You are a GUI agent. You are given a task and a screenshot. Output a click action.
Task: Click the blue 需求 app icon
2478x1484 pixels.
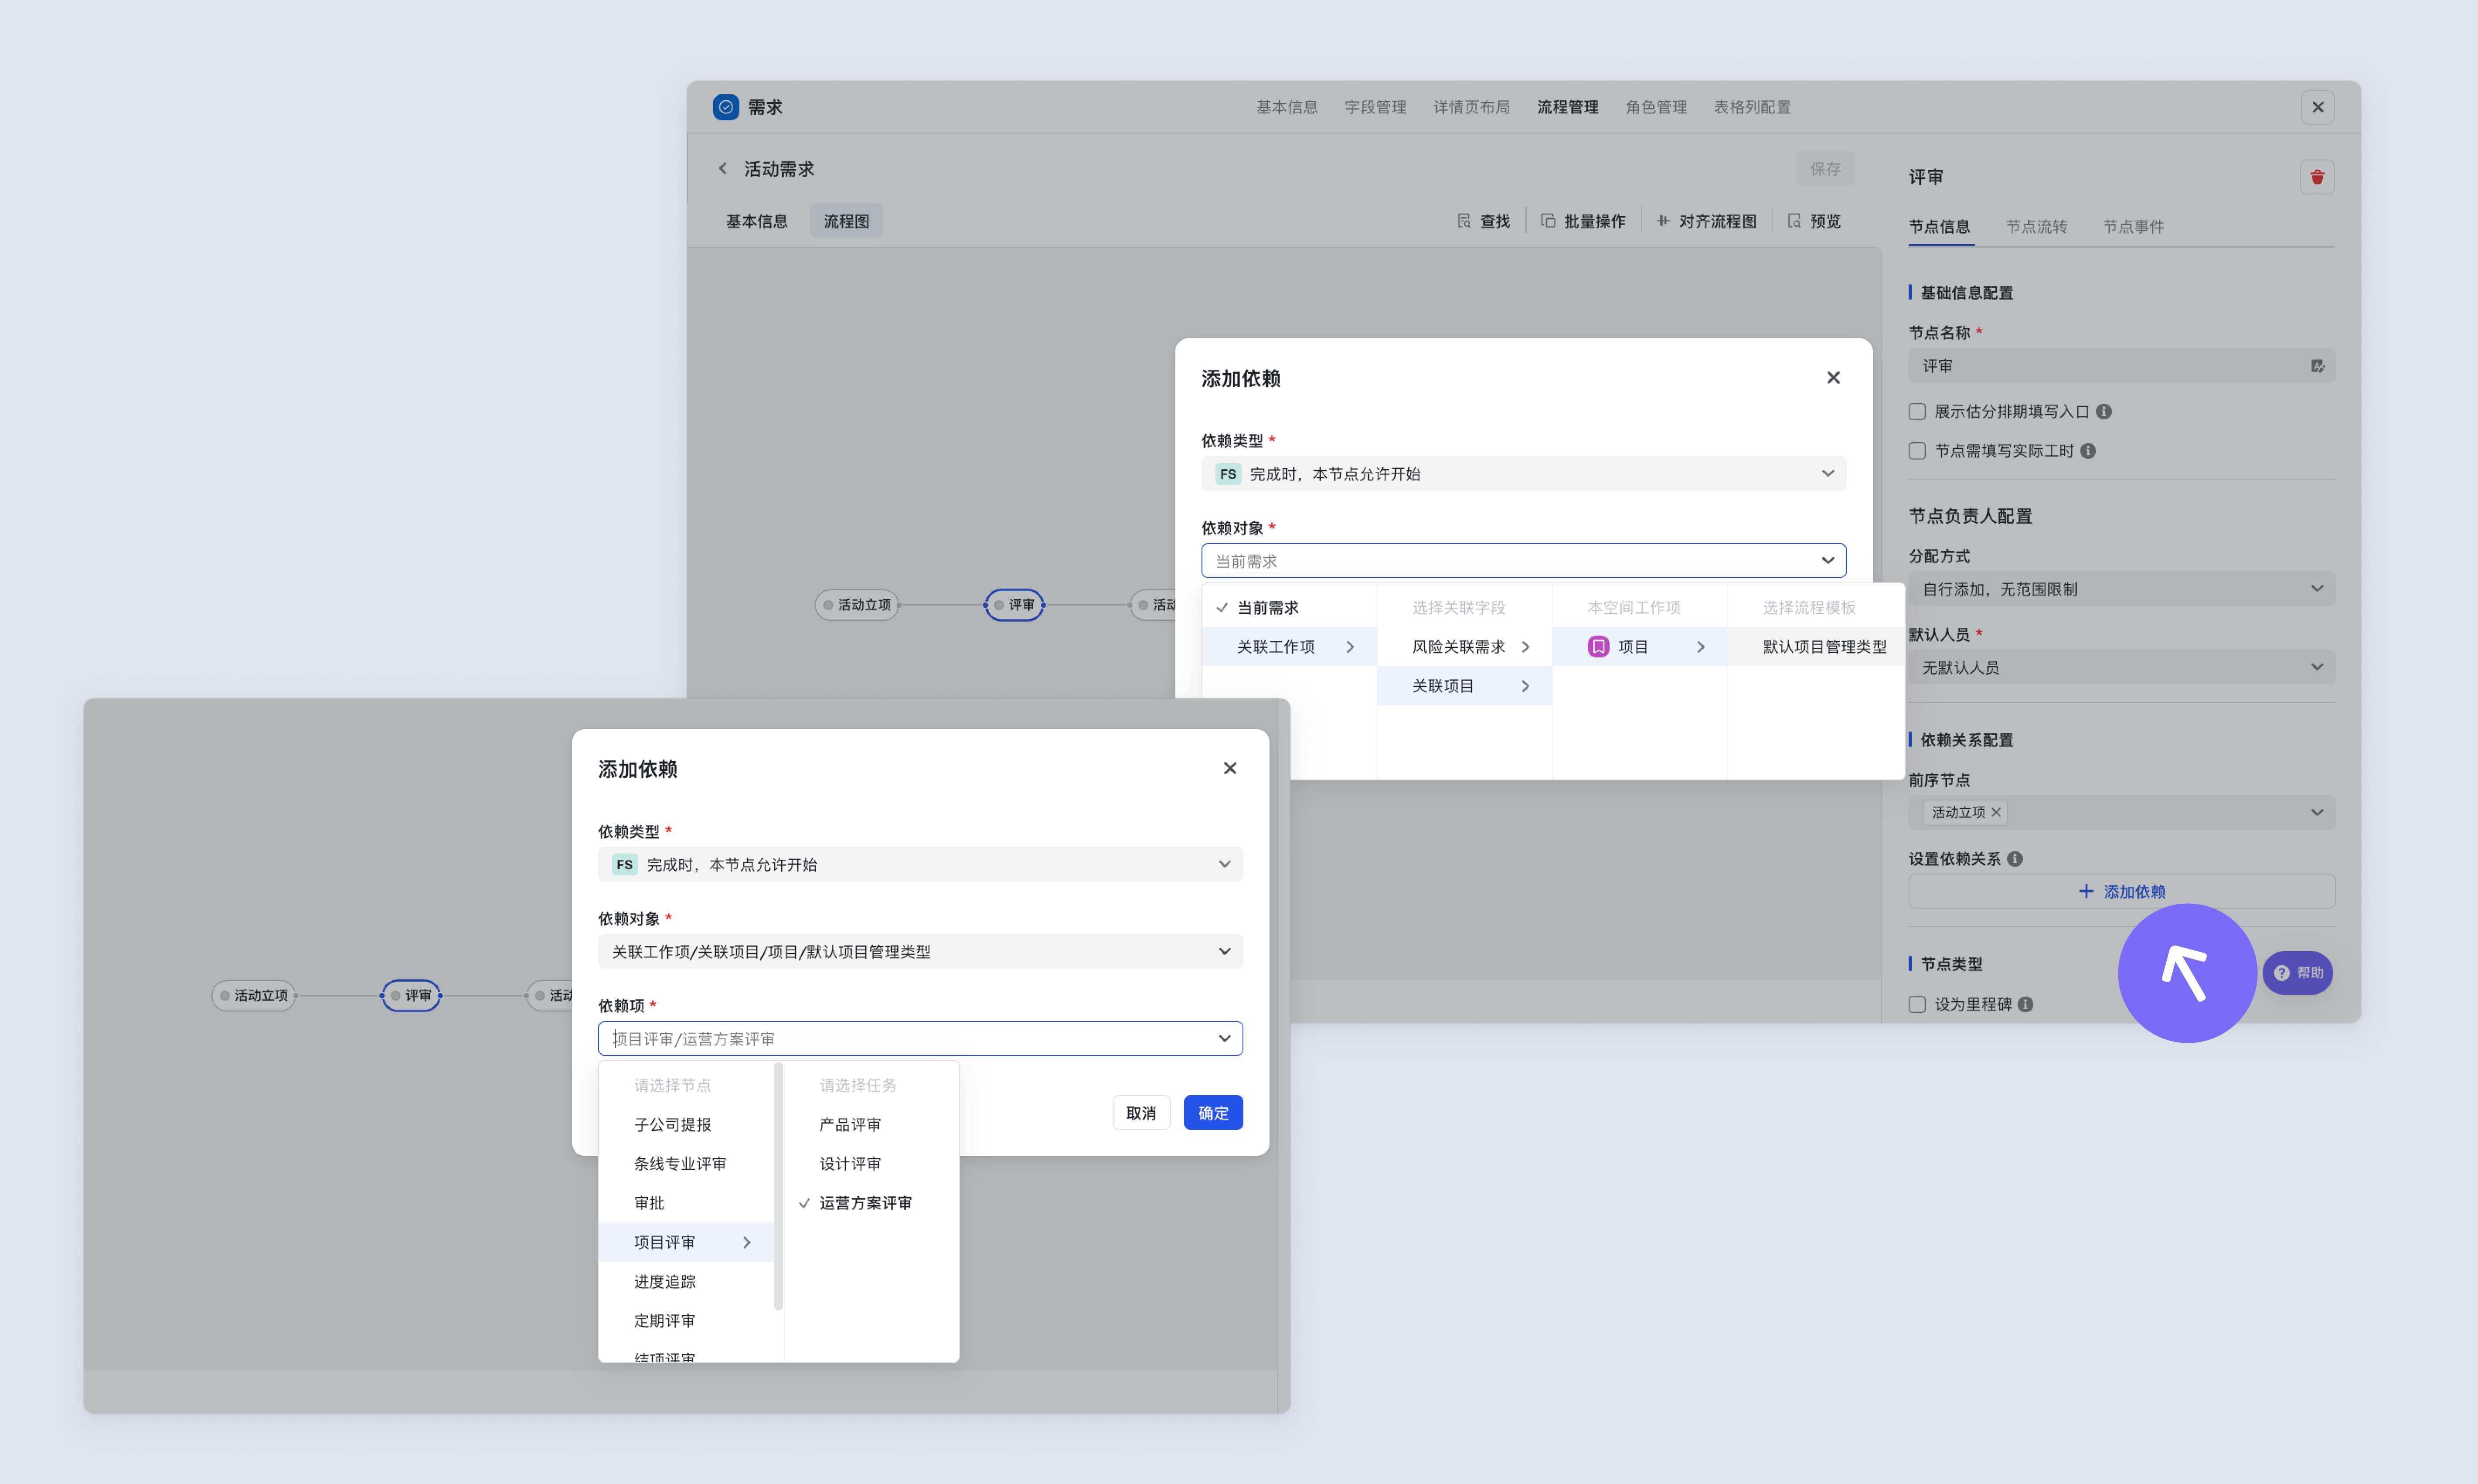[x=725, y=107]
